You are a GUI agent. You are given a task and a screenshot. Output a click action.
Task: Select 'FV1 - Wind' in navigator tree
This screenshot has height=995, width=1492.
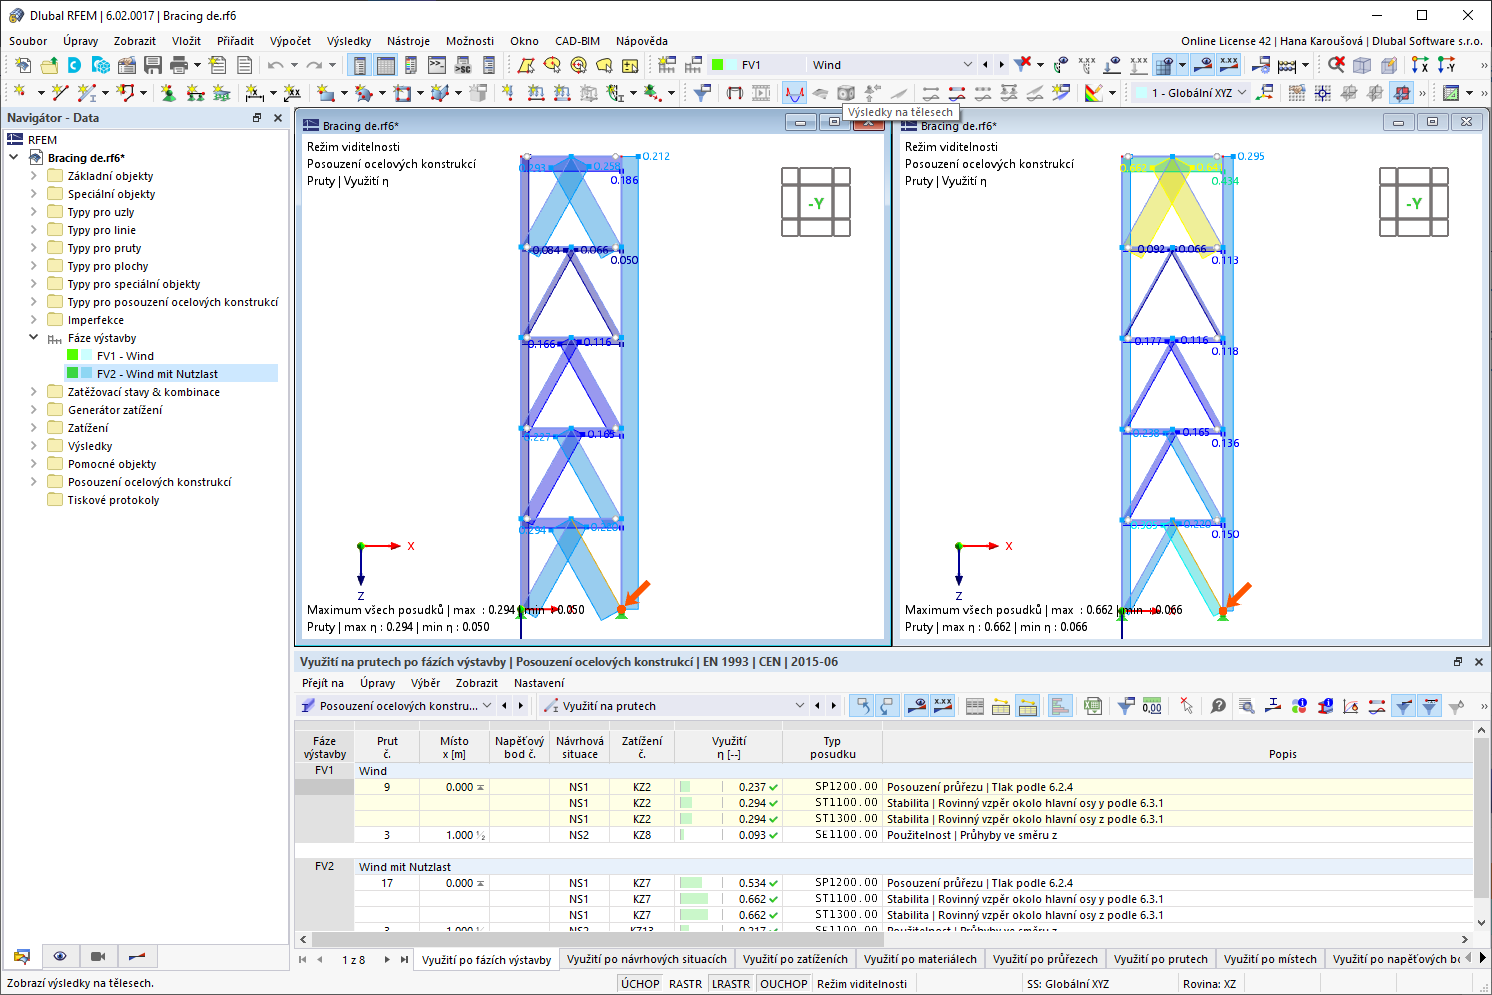[x=125, y=356]
